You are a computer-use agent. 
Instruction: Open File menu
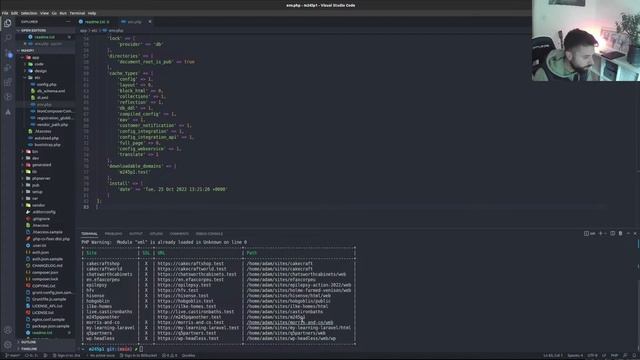click(x=5, y=13)
